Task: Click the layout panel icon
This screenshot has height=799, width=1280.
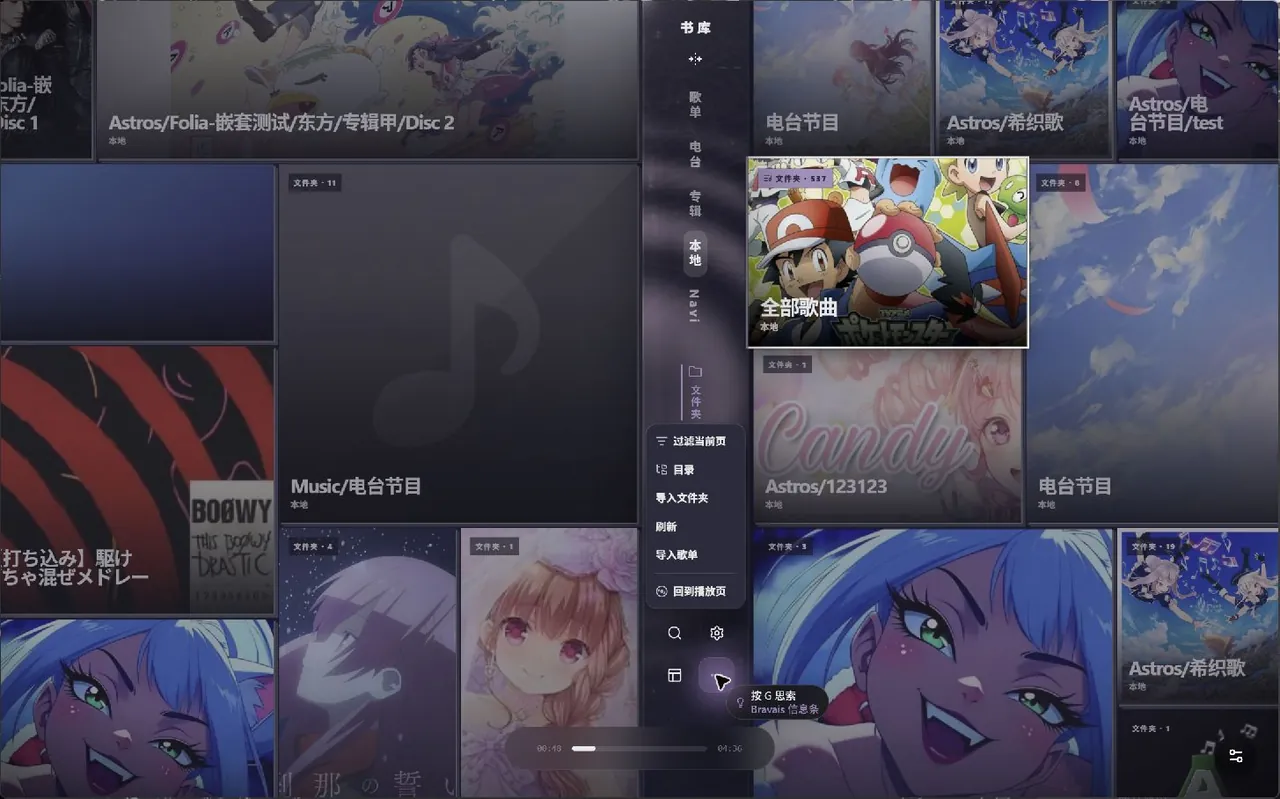Action: pos(675,676)
